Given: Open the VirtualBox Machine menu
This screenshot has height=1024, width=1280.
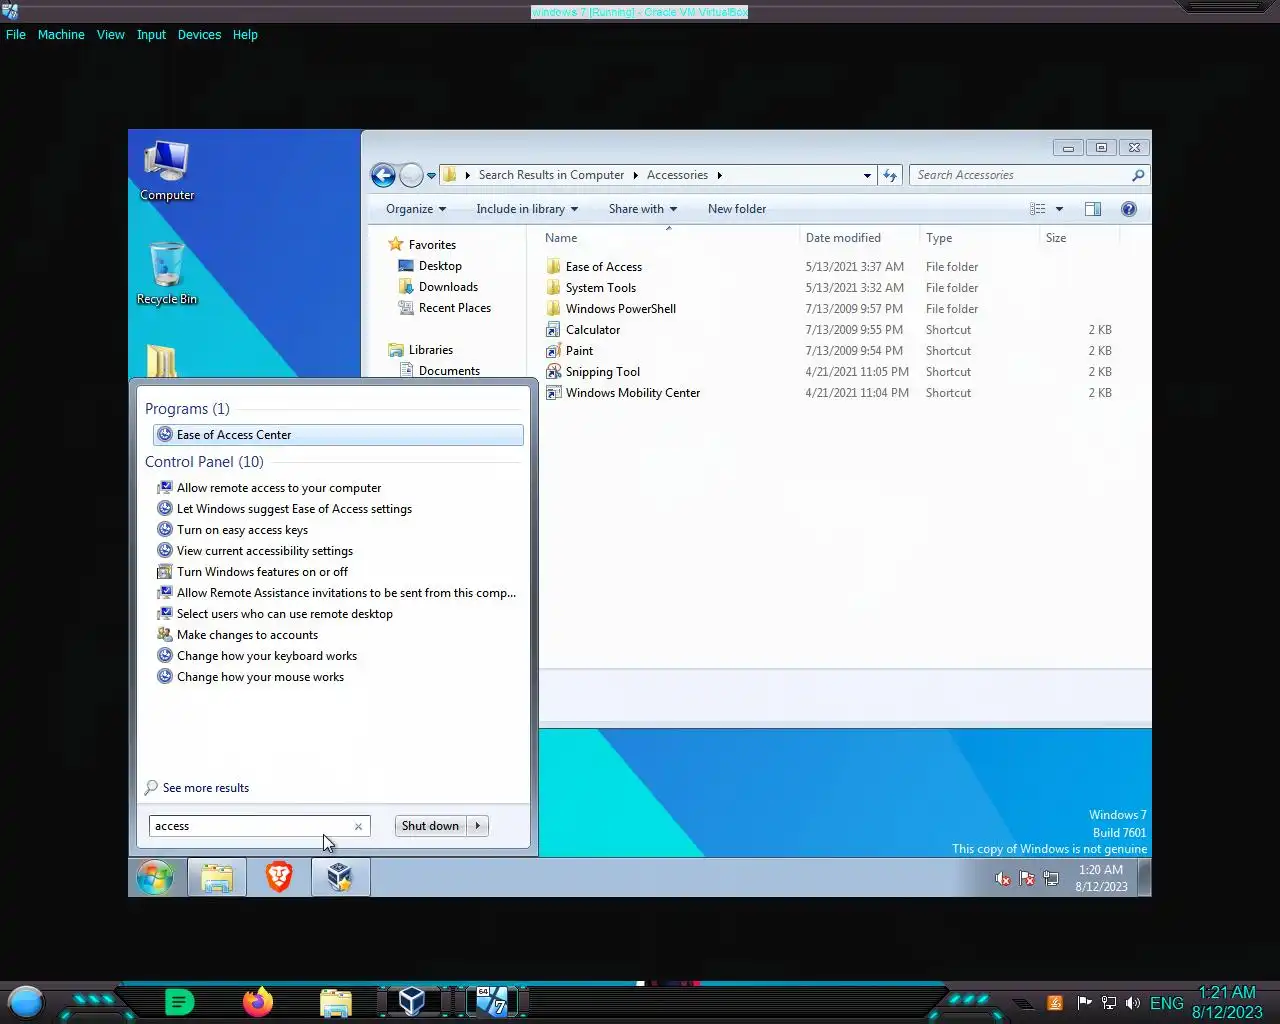Looking at the screenshot, I should pos(61,34).
